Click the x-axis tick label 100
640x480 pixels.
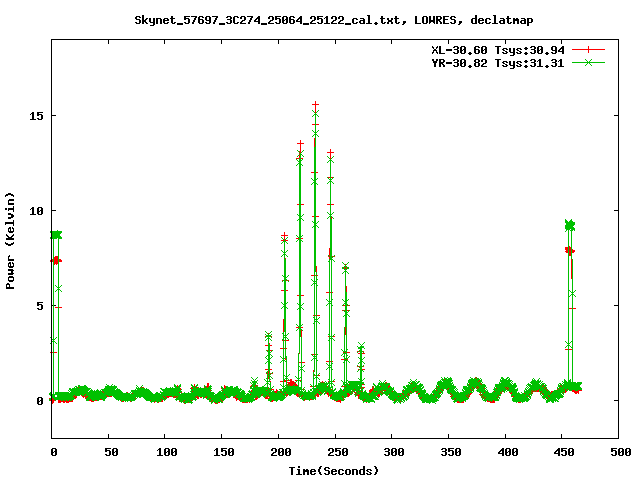pos(167,452)
